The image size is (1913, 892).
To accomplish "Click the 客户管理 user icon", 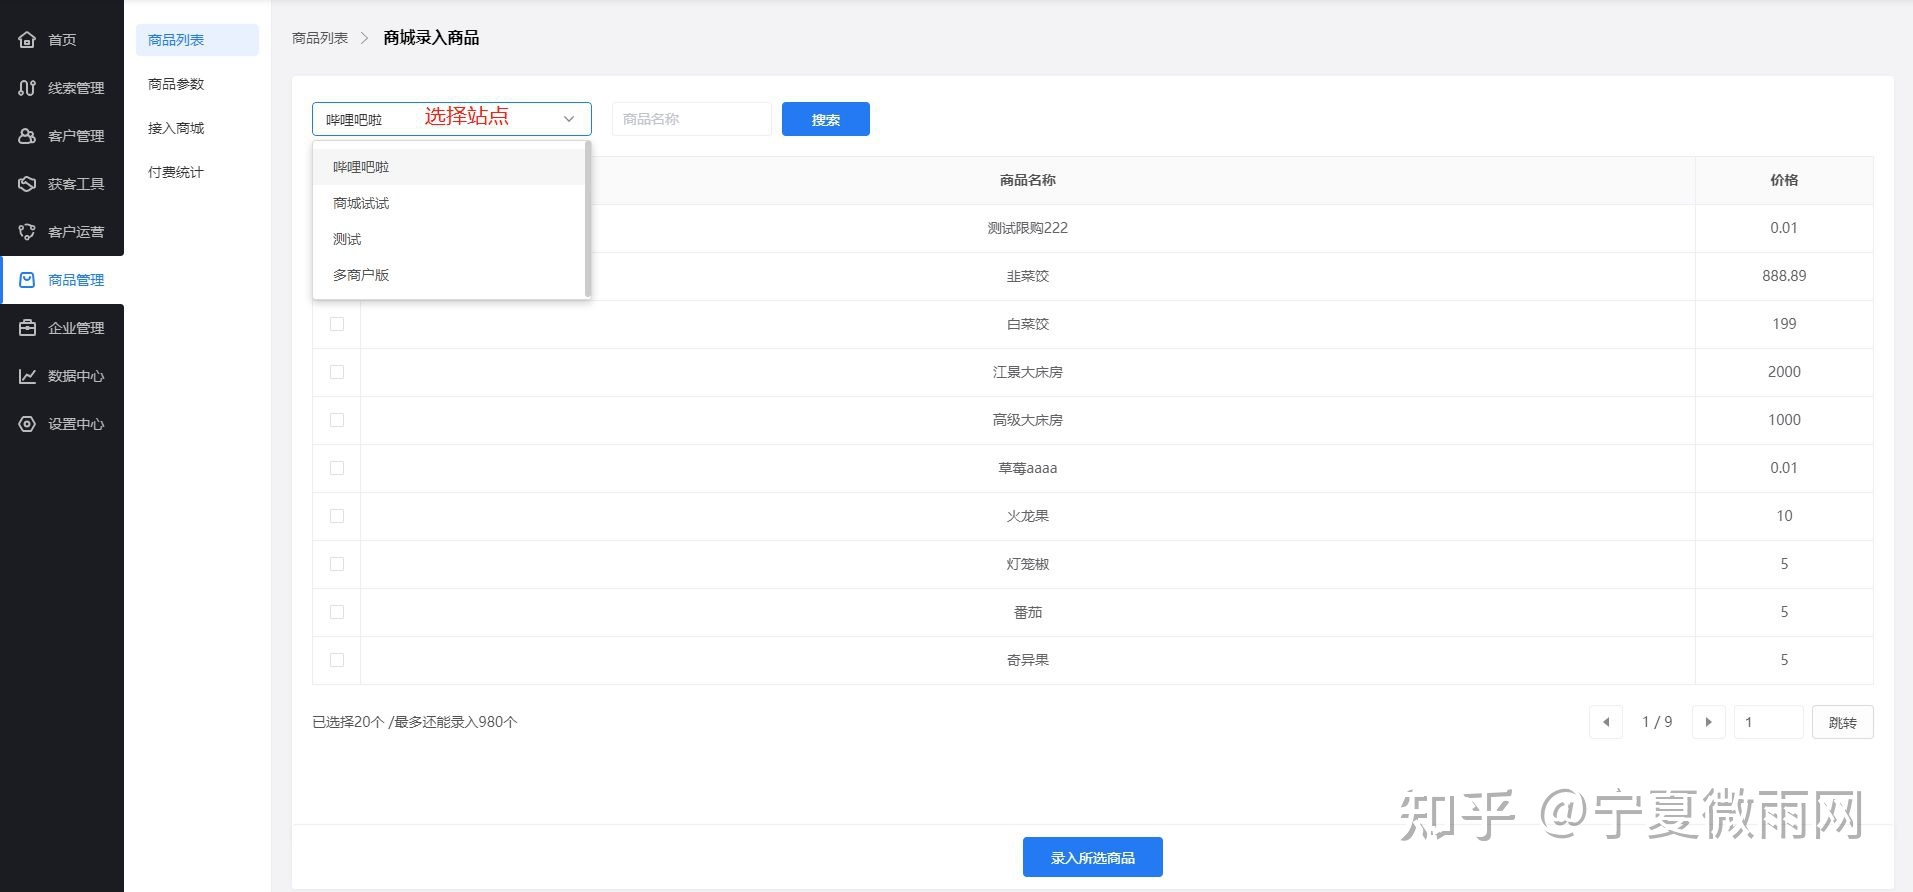I will coord(27,136).
